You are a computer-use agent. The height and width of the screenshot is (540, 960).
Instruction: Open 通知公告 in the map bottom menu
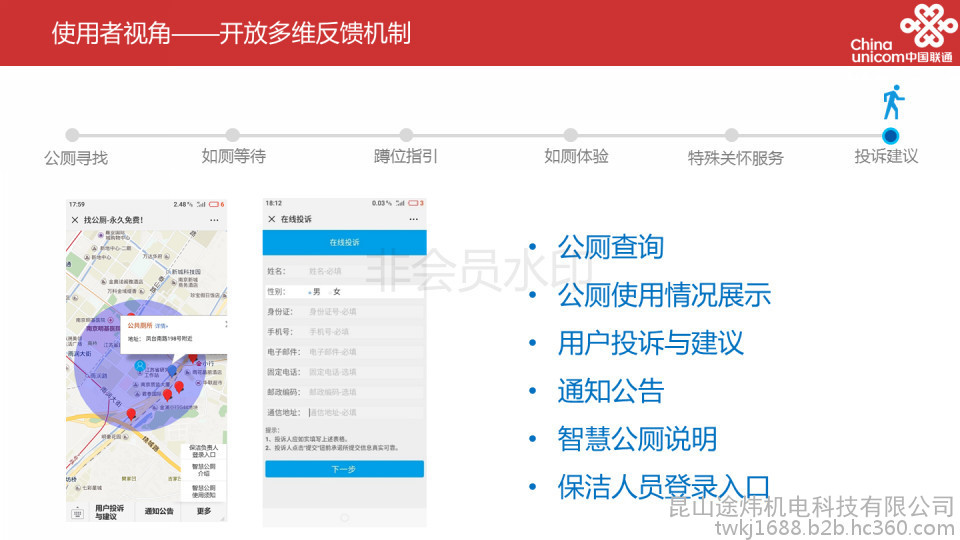pos(159,511)
